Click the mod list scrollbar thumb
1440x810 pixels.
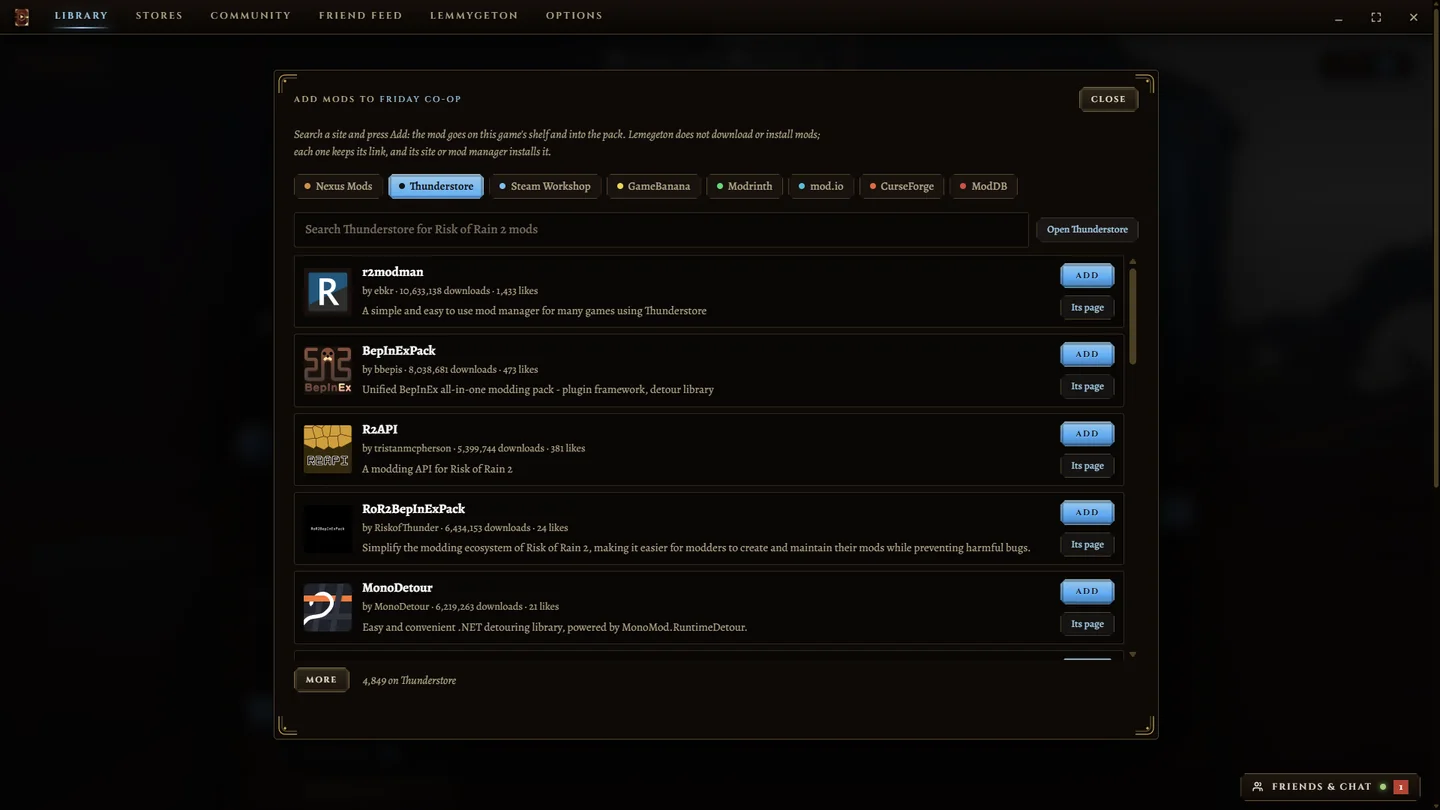(x=1132, y=316)
